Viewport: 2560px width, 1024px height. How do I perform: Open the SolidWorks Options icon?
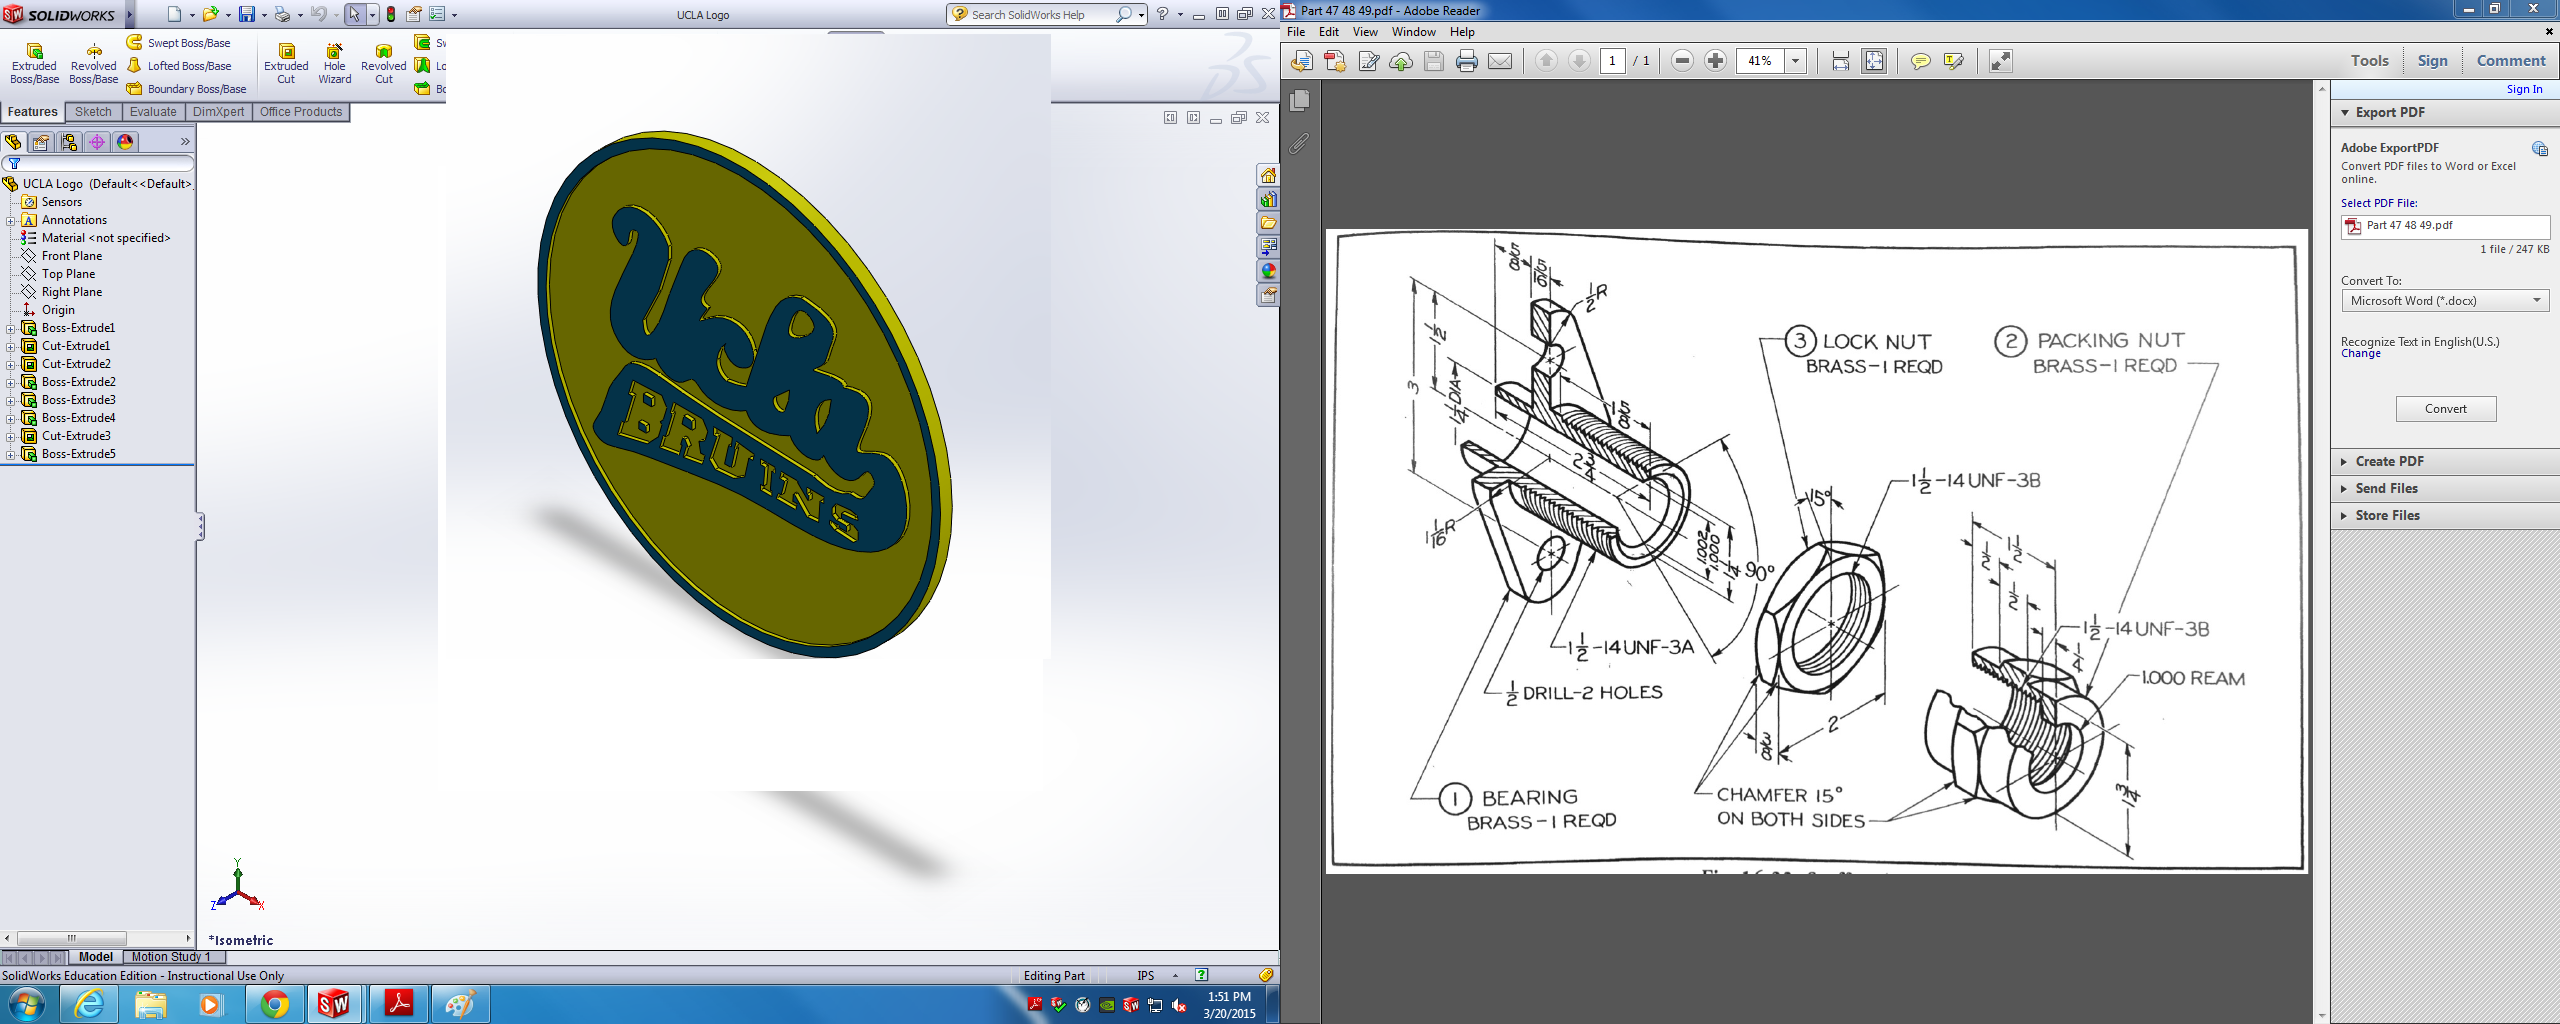coord(437,14)
